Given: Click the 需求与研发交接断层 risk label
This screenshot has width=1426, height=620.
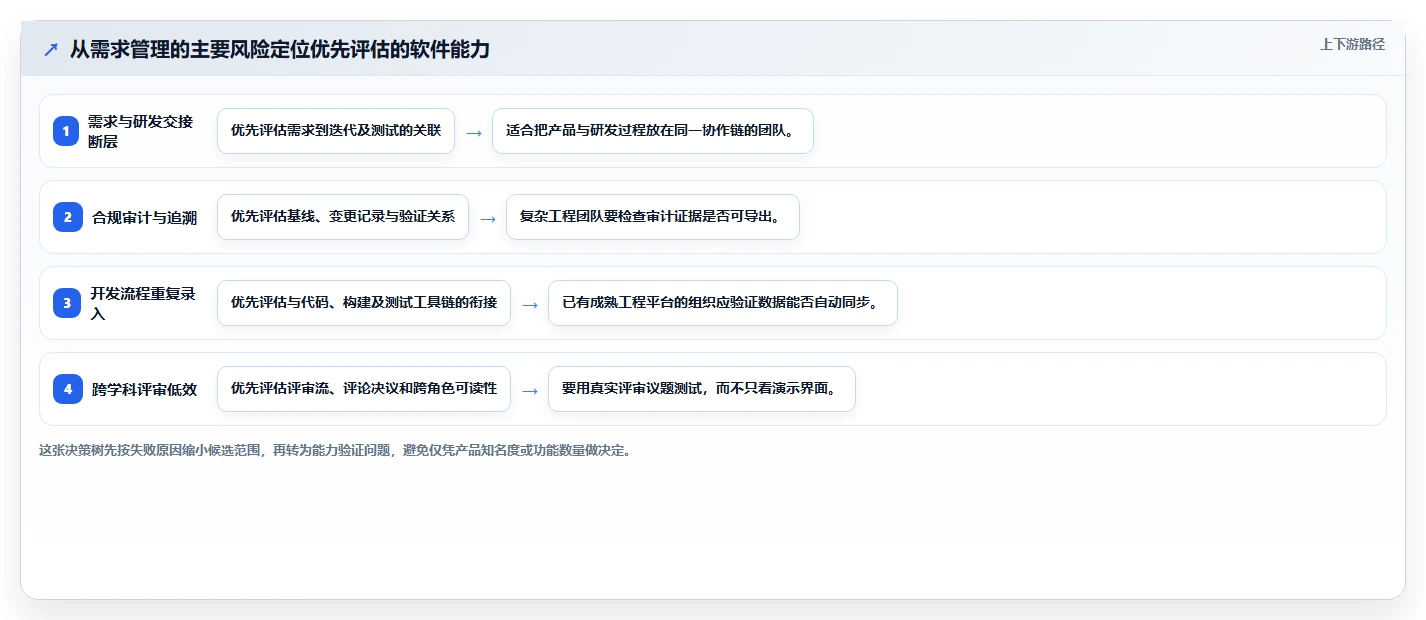Looking at the screenshot, I should (x=141, y=131).
